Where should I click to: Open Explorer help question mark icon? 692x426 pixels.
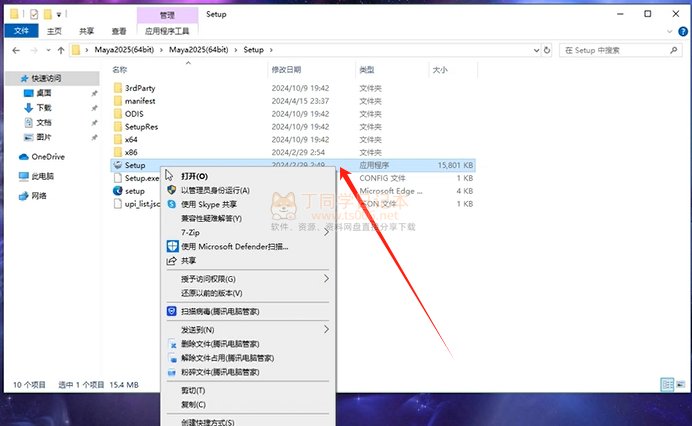(x=683, y=31)
